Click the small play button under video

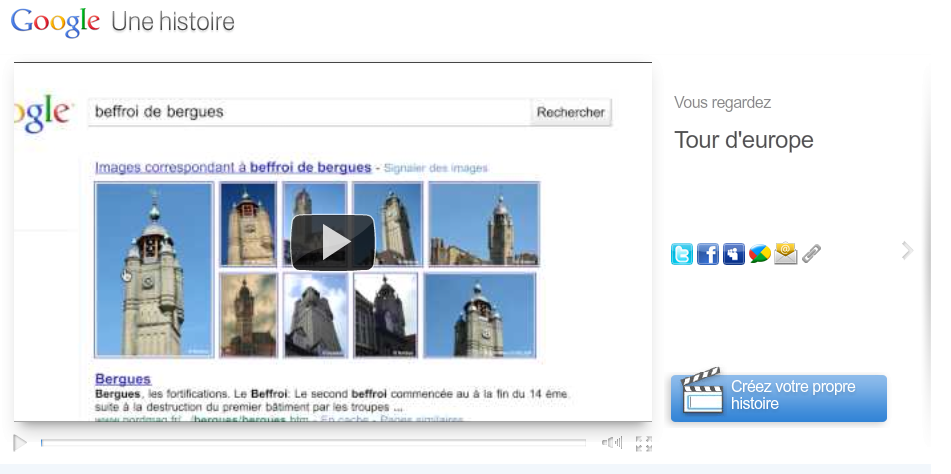tap(20, 443)
